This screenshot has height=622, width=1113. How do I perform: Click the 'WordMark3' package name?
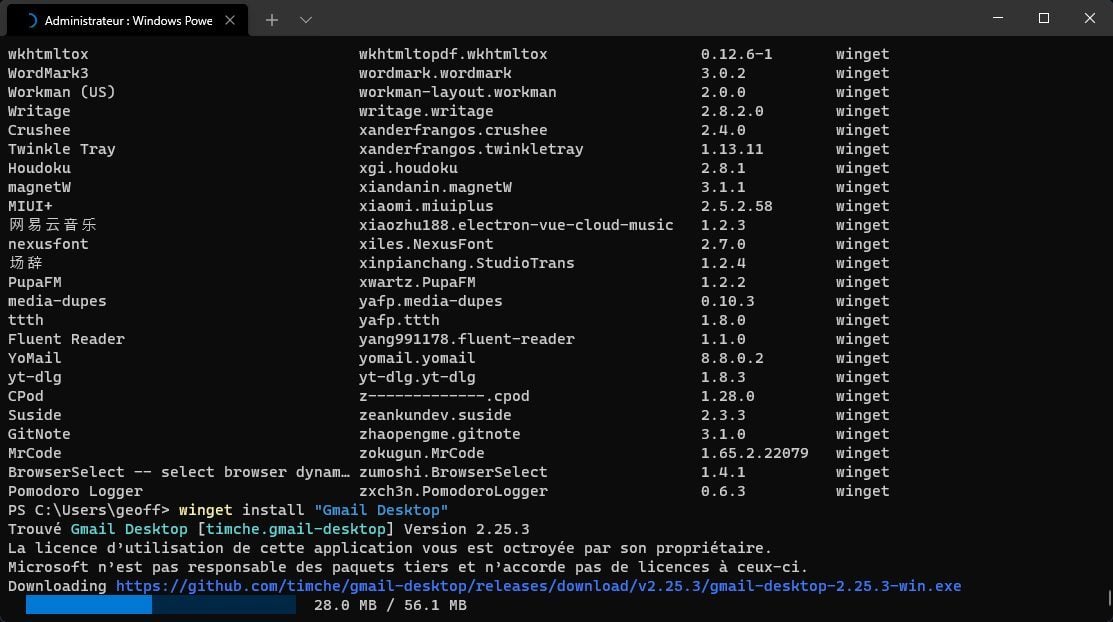[48, 73]
